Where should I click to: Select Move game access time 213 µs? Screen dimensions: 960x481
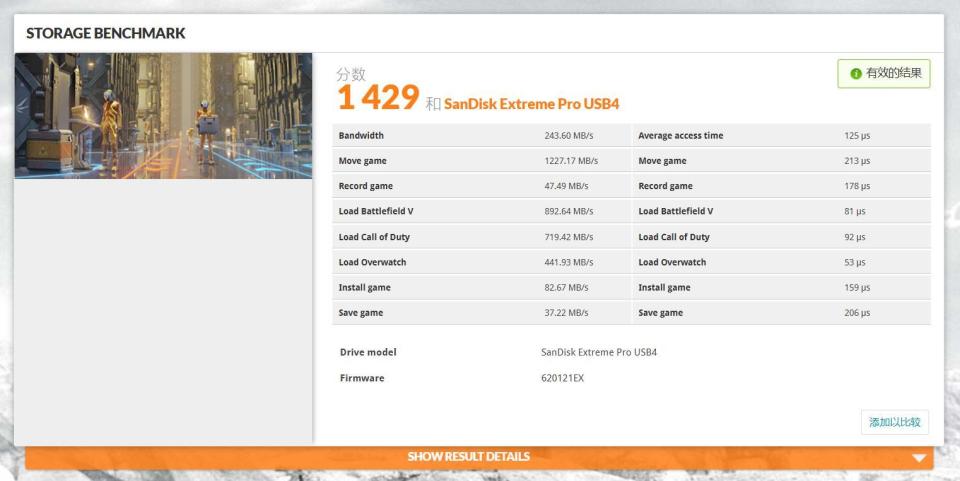click(x=857, y=161)
